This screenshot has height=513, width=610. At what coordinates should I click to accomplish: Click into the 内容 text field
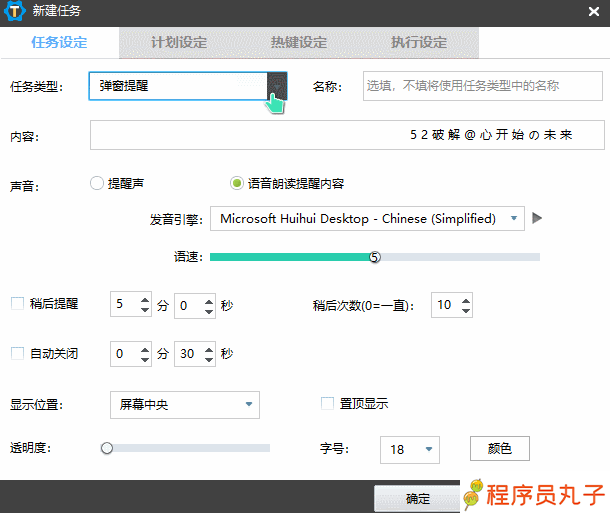click(x=347, y=135)
